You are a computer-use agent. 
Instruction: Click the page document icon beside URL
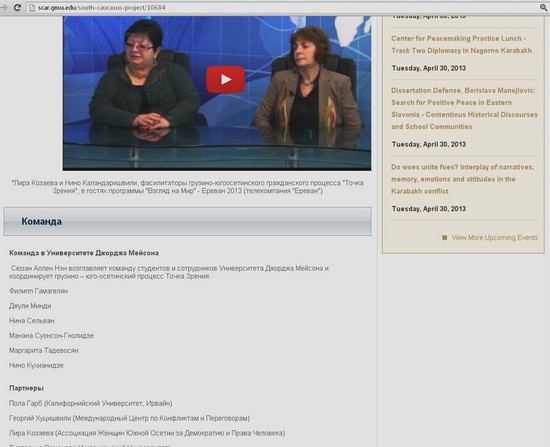32,7
